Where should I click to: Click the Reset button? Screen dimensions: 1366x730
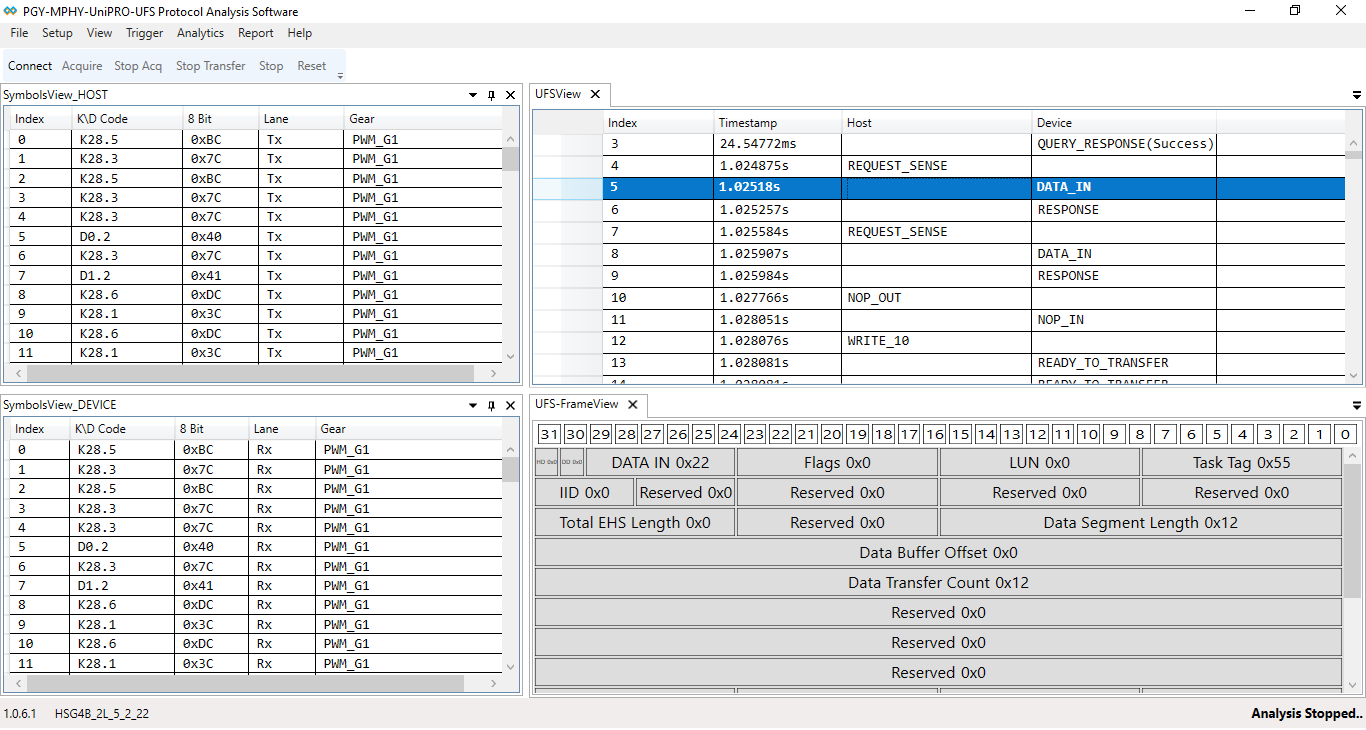[313, 65]
